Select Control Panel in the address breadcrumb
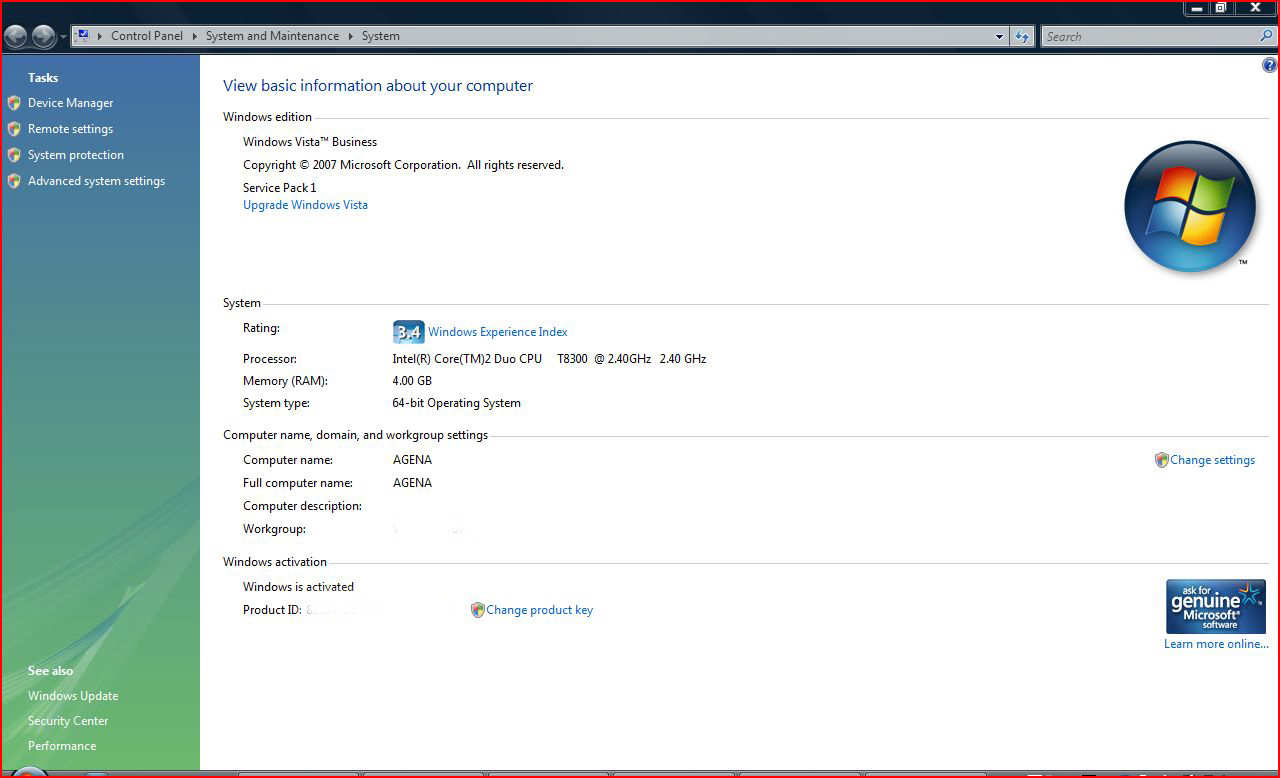Viewport: 1280px width, 778px height. (x=147, y=36)
